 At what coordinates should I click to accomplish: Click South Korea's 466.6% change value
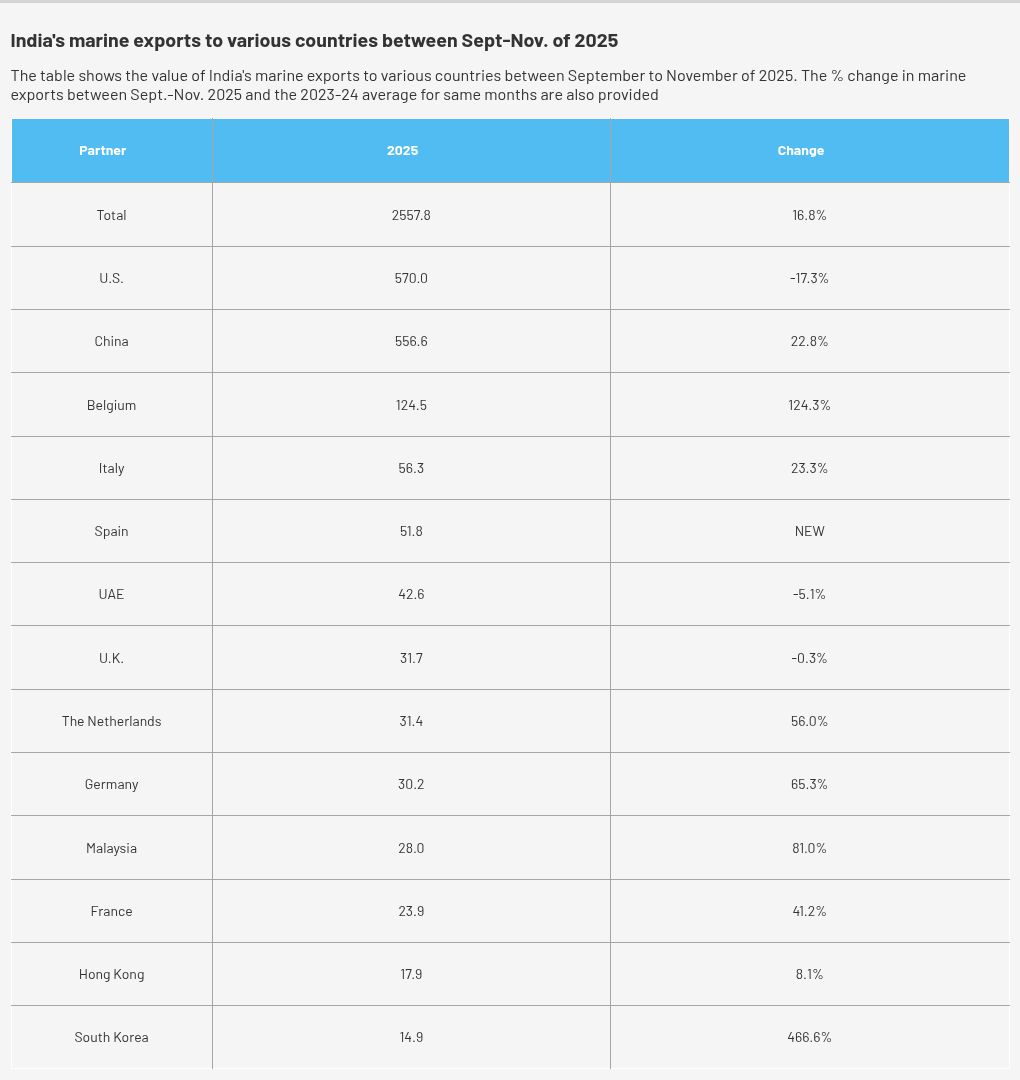[x=809, y=1037]
